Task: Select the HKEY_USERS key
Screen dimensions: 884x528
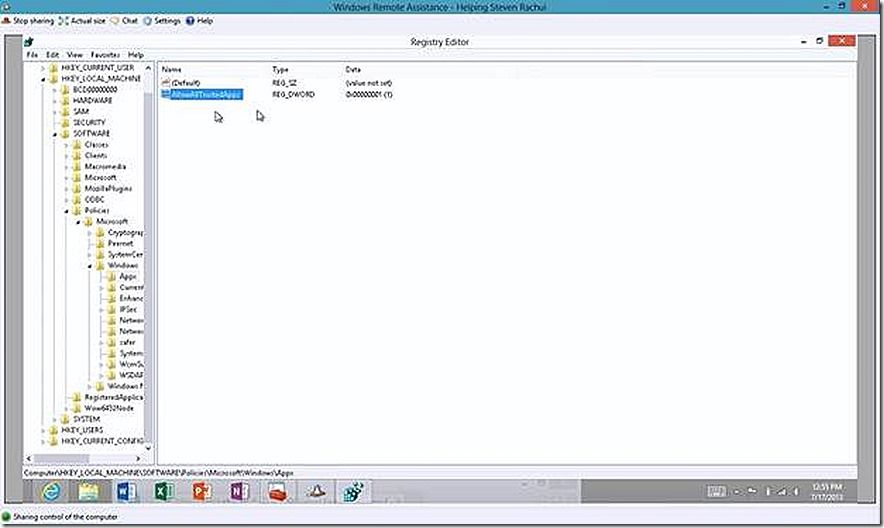Action: click(82, 430)
